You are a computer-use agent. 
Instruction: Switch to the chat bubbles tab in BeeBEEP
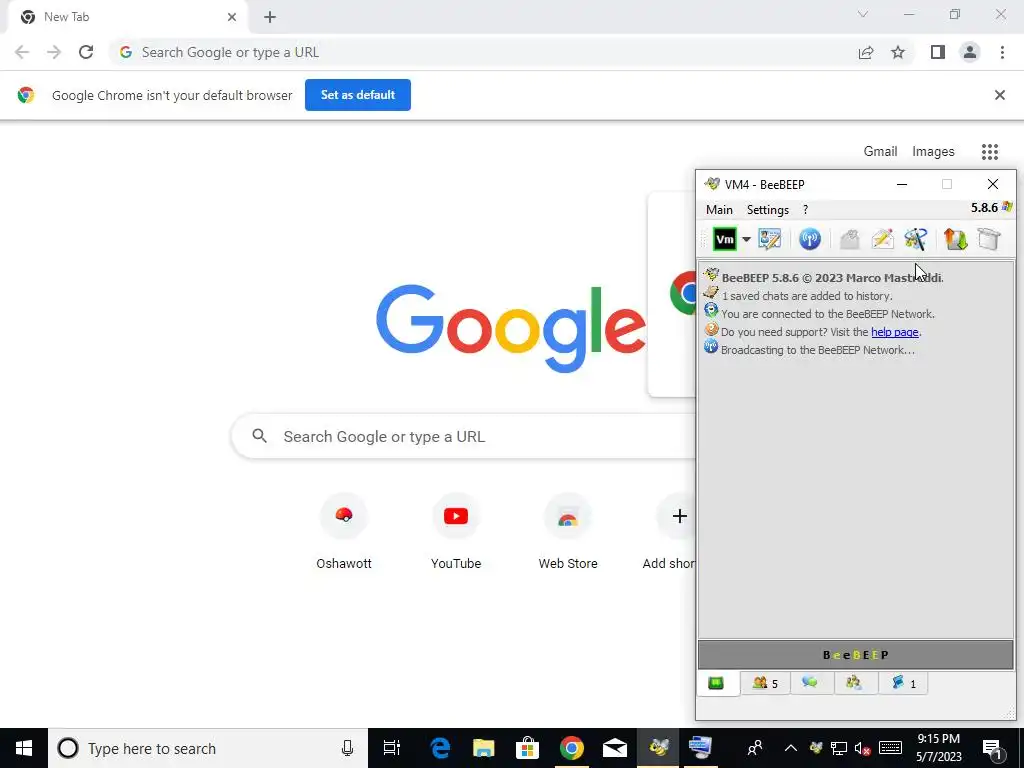point(810,683)
